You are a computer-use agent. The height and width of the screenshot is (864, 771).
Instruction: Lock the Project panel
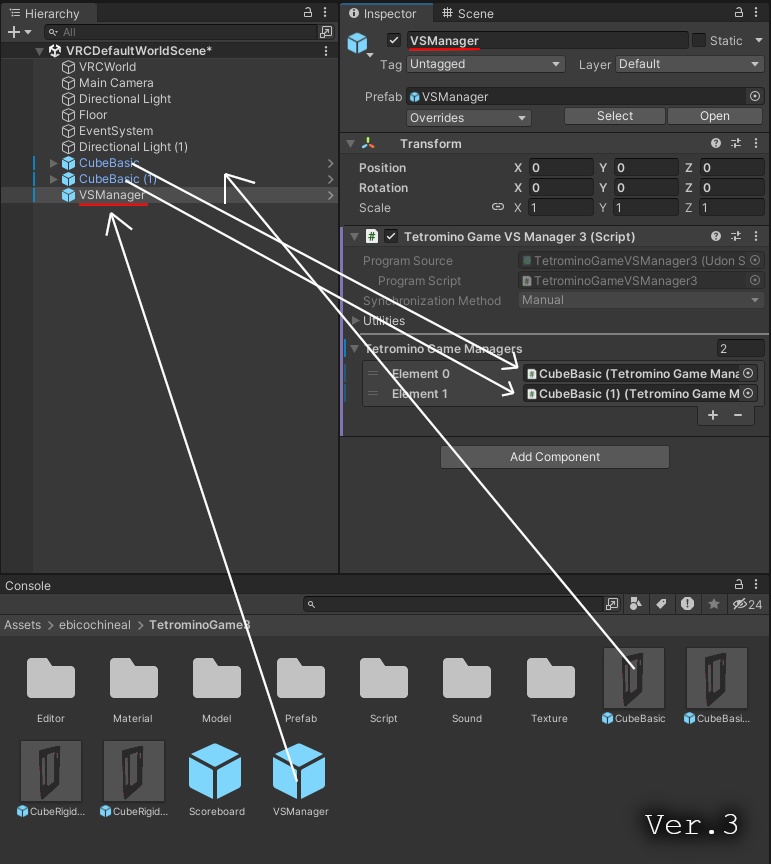pyautogui.click(x=738, y=585)
